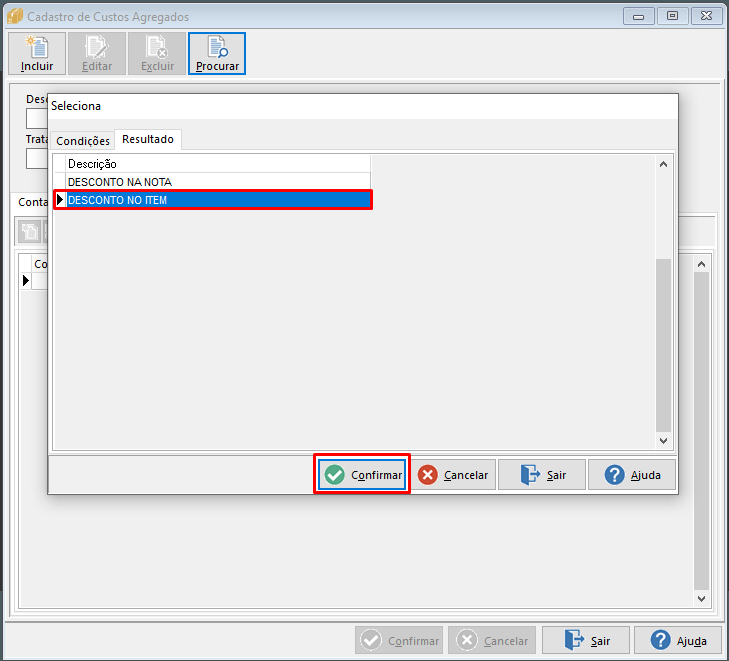The image size is (729, 661).
Task: Click main window grid scroll up arrow
Action: point(702,264)
